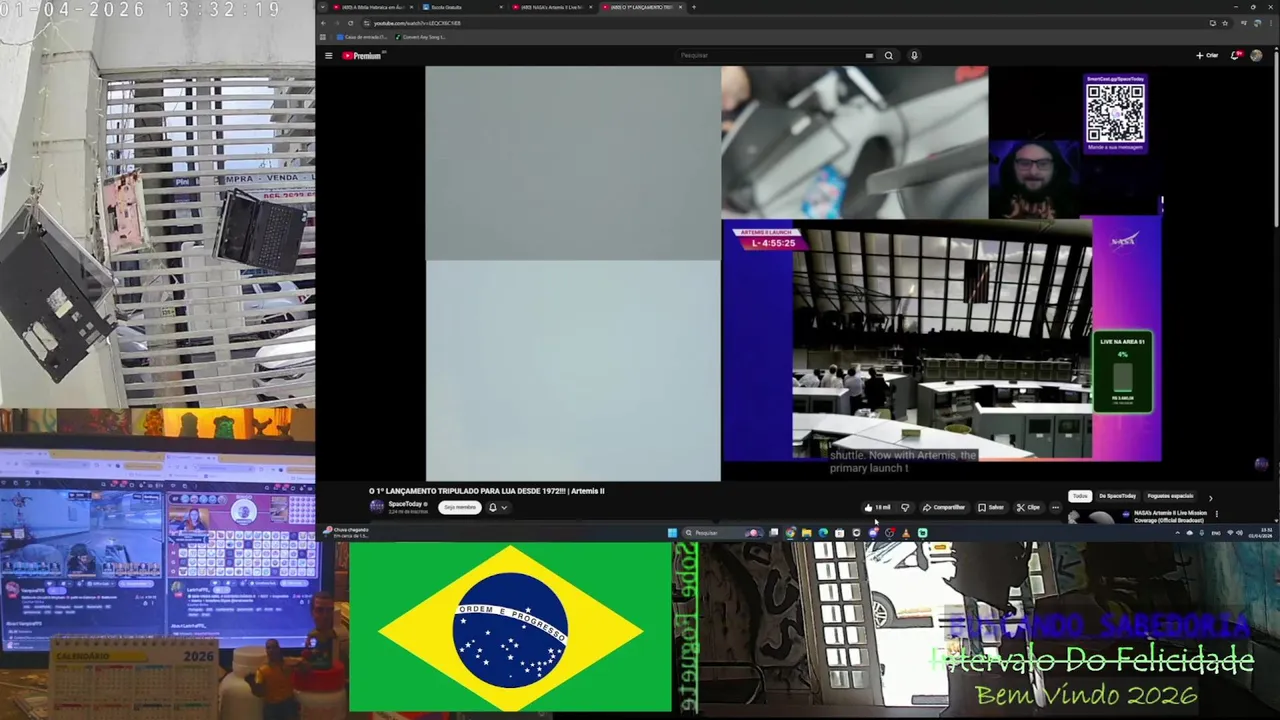The image size is (1280, 720).
Task: Dislike the video with the thumbs-down button
Action: 905,507
